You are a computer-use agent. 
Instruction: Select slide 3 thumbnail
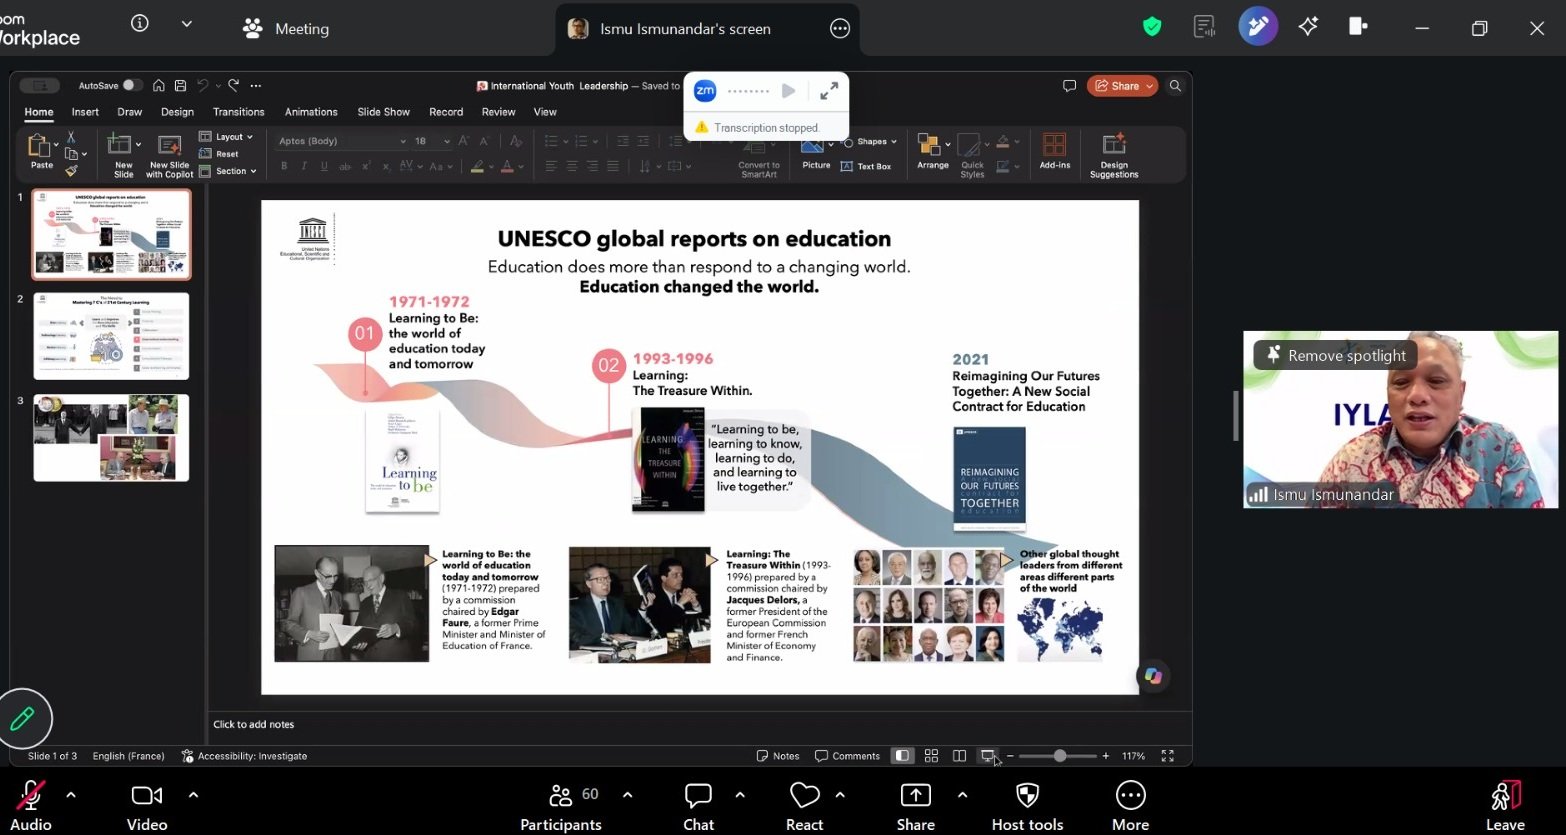point(111,438)
